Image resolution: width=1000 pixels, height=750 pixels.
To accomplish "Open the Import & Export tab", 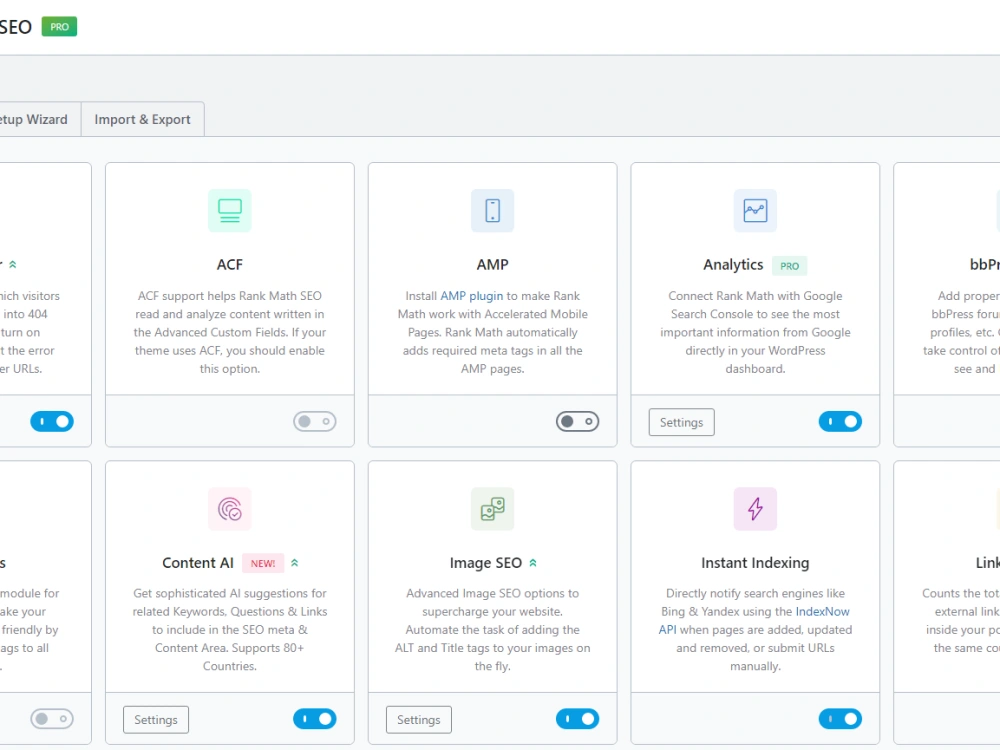I will (142, 119).
